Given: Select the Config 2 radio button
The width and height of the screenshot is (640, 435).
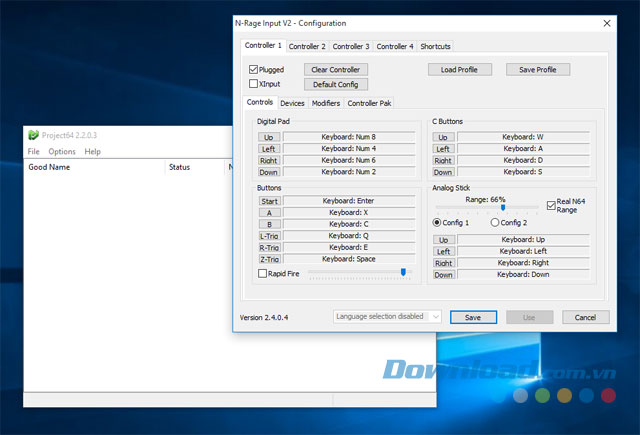Looking at the screenshot, I should 495,222.
